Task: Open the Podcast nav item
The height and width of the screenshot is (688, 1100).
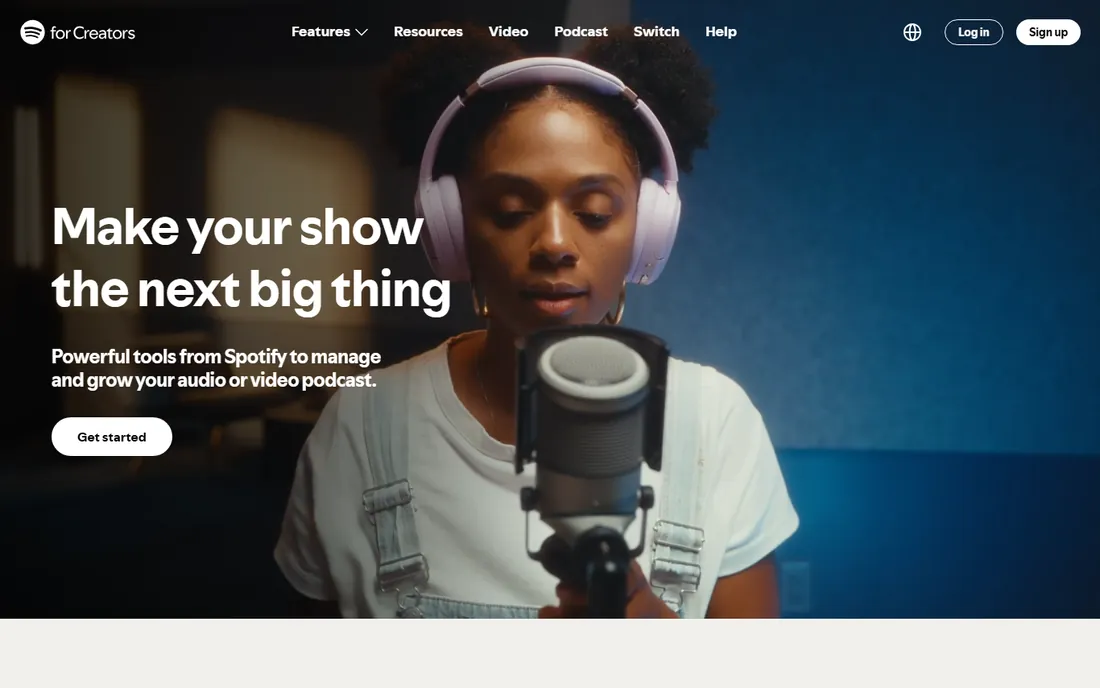Action: pos(581,32)
